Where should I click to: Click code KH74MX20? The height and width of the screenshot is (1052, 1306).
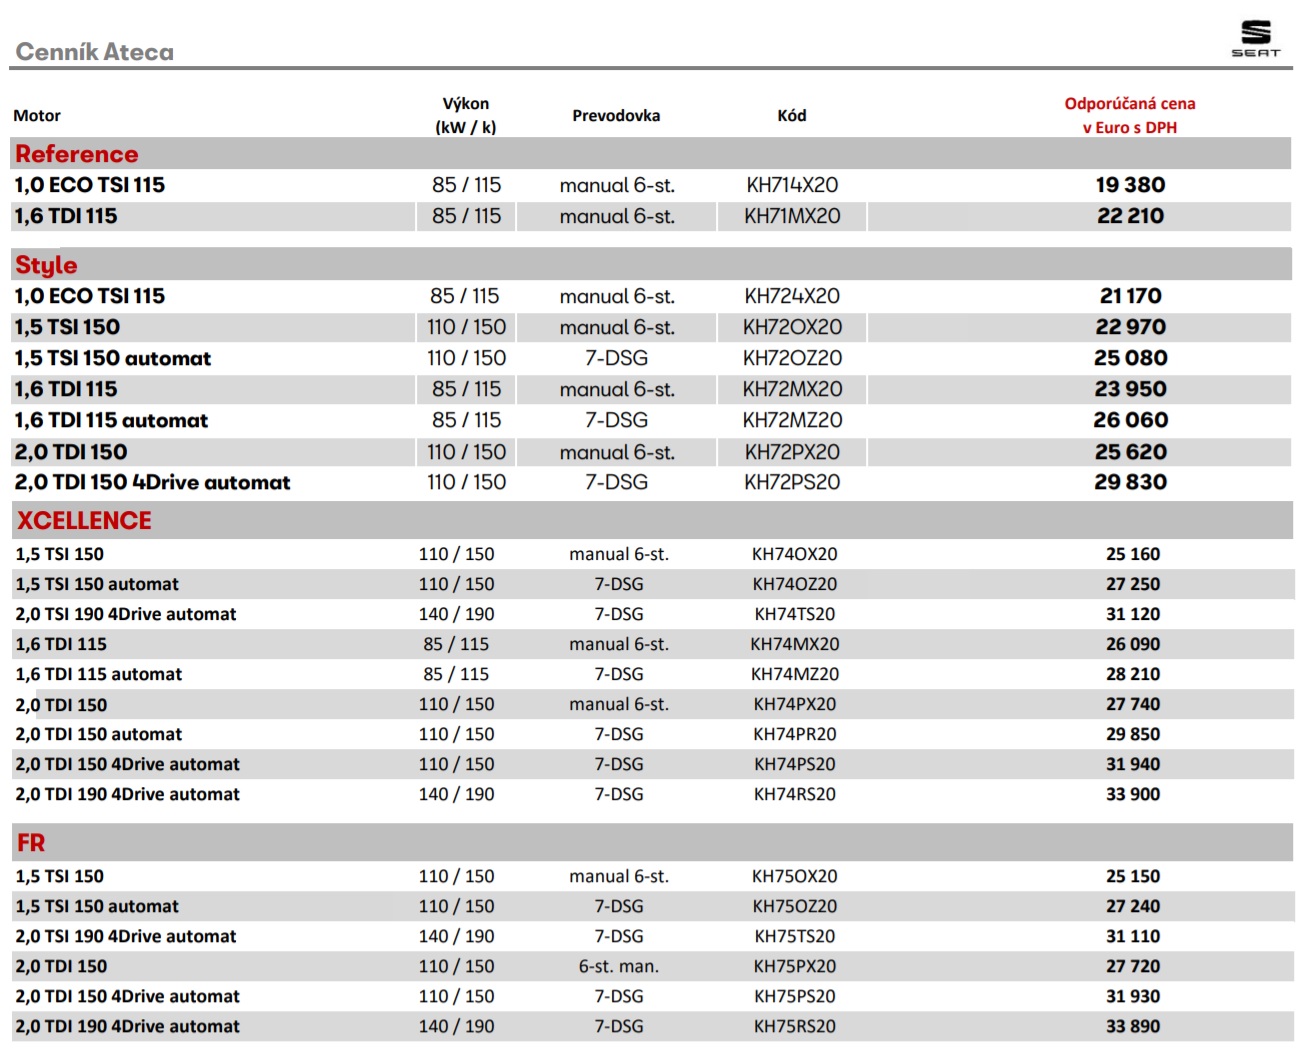click(795, 644)
